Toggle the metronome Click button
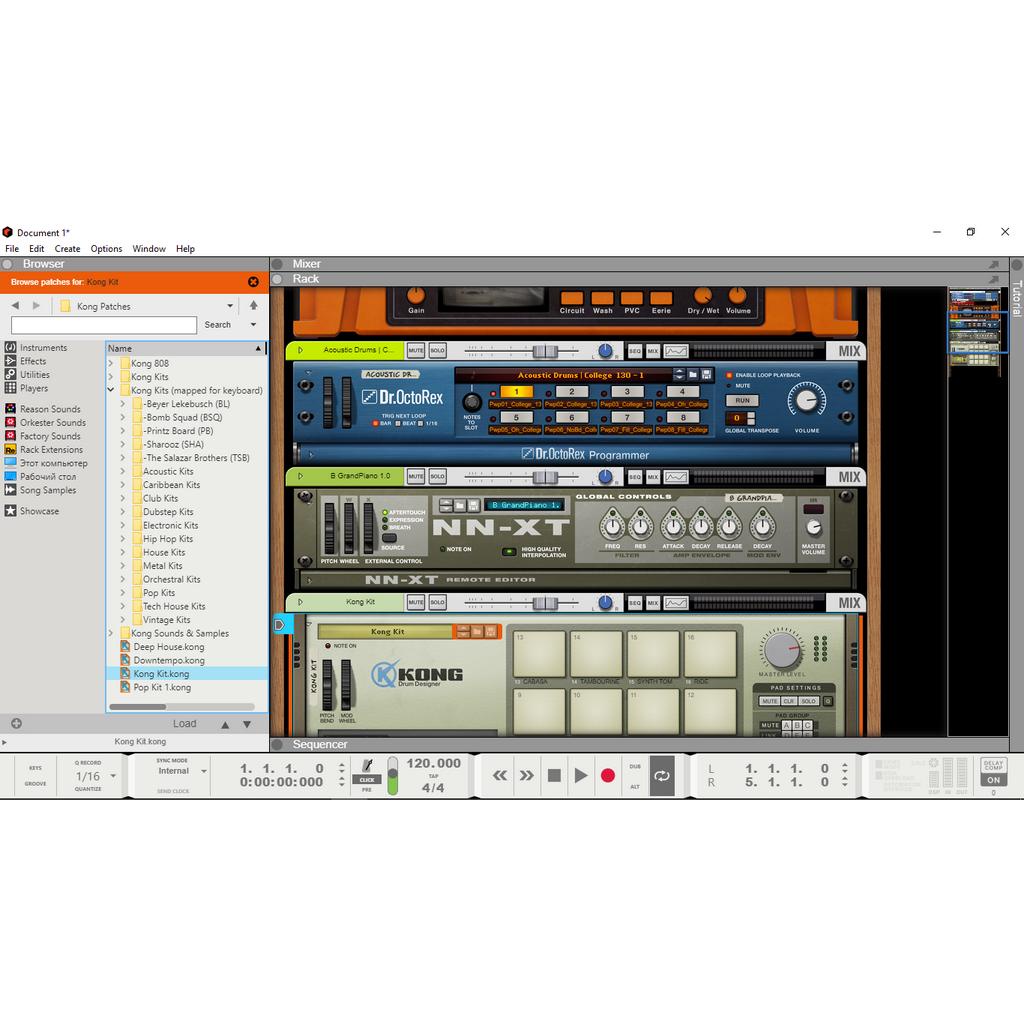The image size is (1024, 1024). tap(367, 769)
